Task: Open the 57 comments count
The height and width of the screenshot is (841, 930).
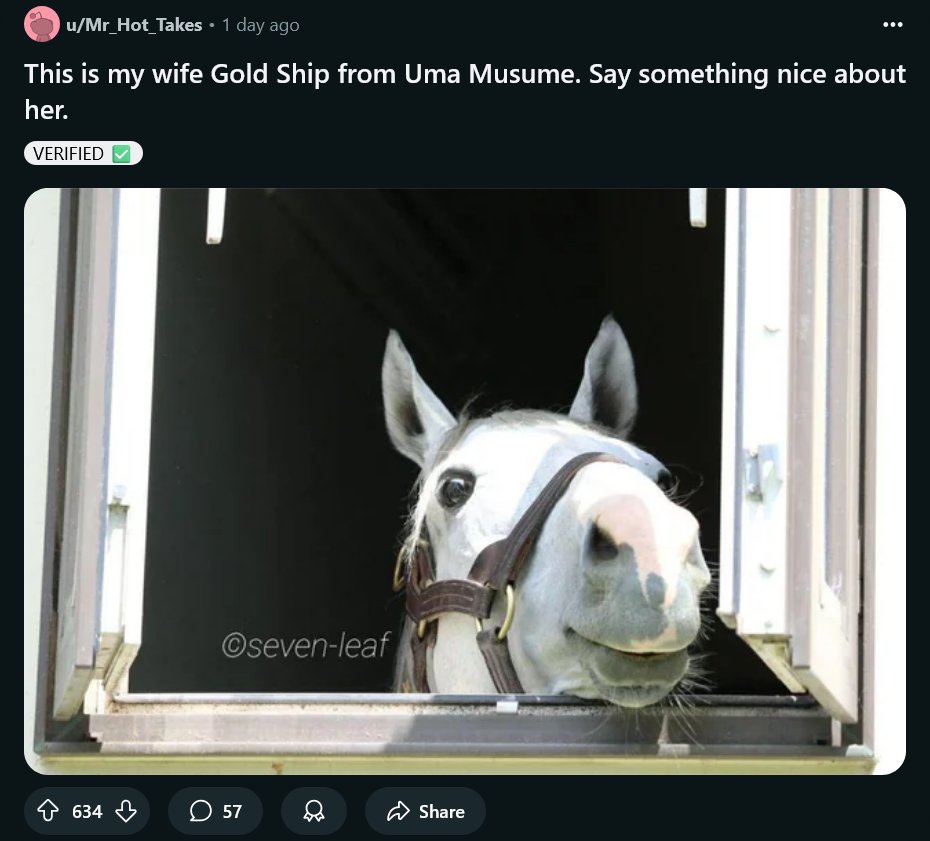Action: (232, 811)
